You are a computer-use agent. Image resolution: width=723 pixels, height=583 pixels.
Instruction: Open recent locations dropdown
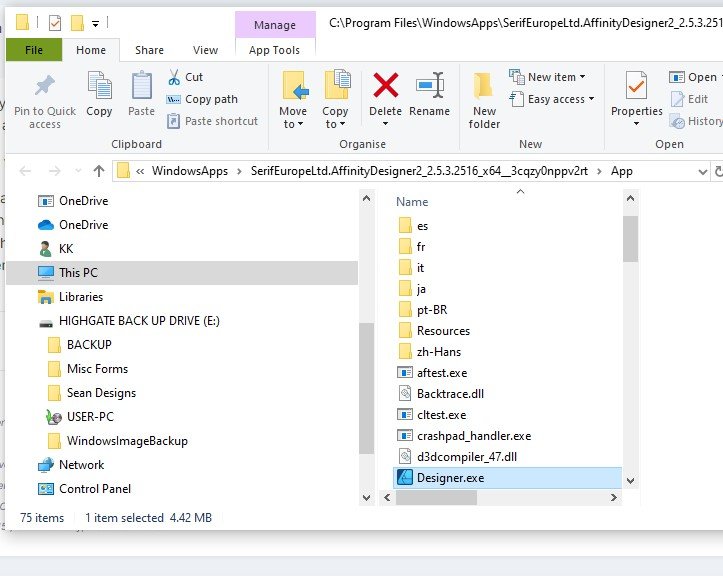point(78,172)
